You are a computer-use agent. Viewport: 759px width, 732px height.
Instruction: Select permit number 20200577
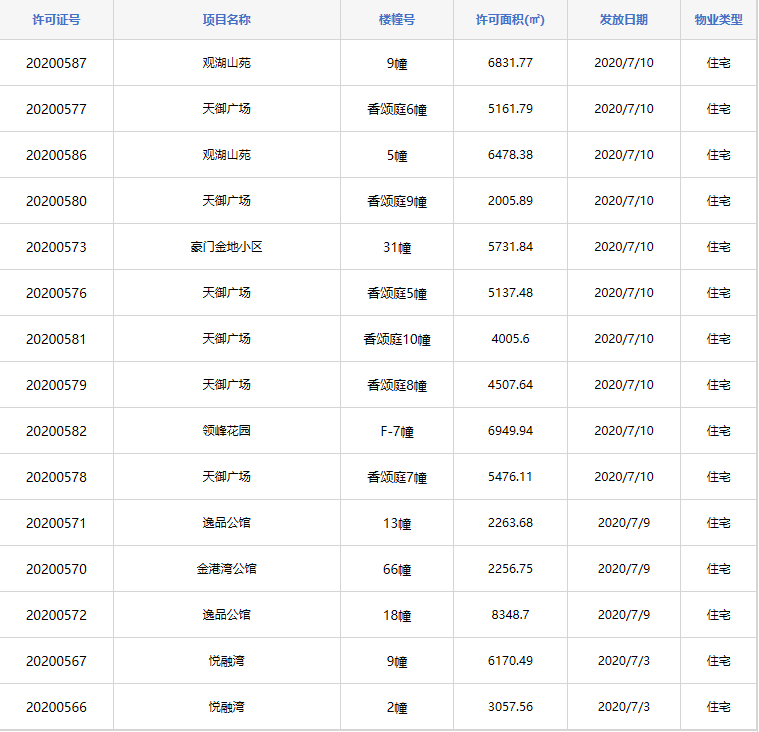56,109
